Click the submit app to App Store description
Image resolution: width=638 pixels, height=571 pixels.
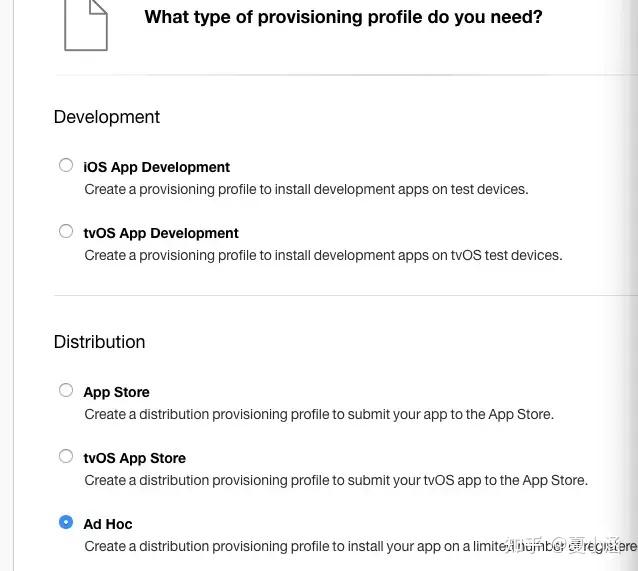point(318,414)
